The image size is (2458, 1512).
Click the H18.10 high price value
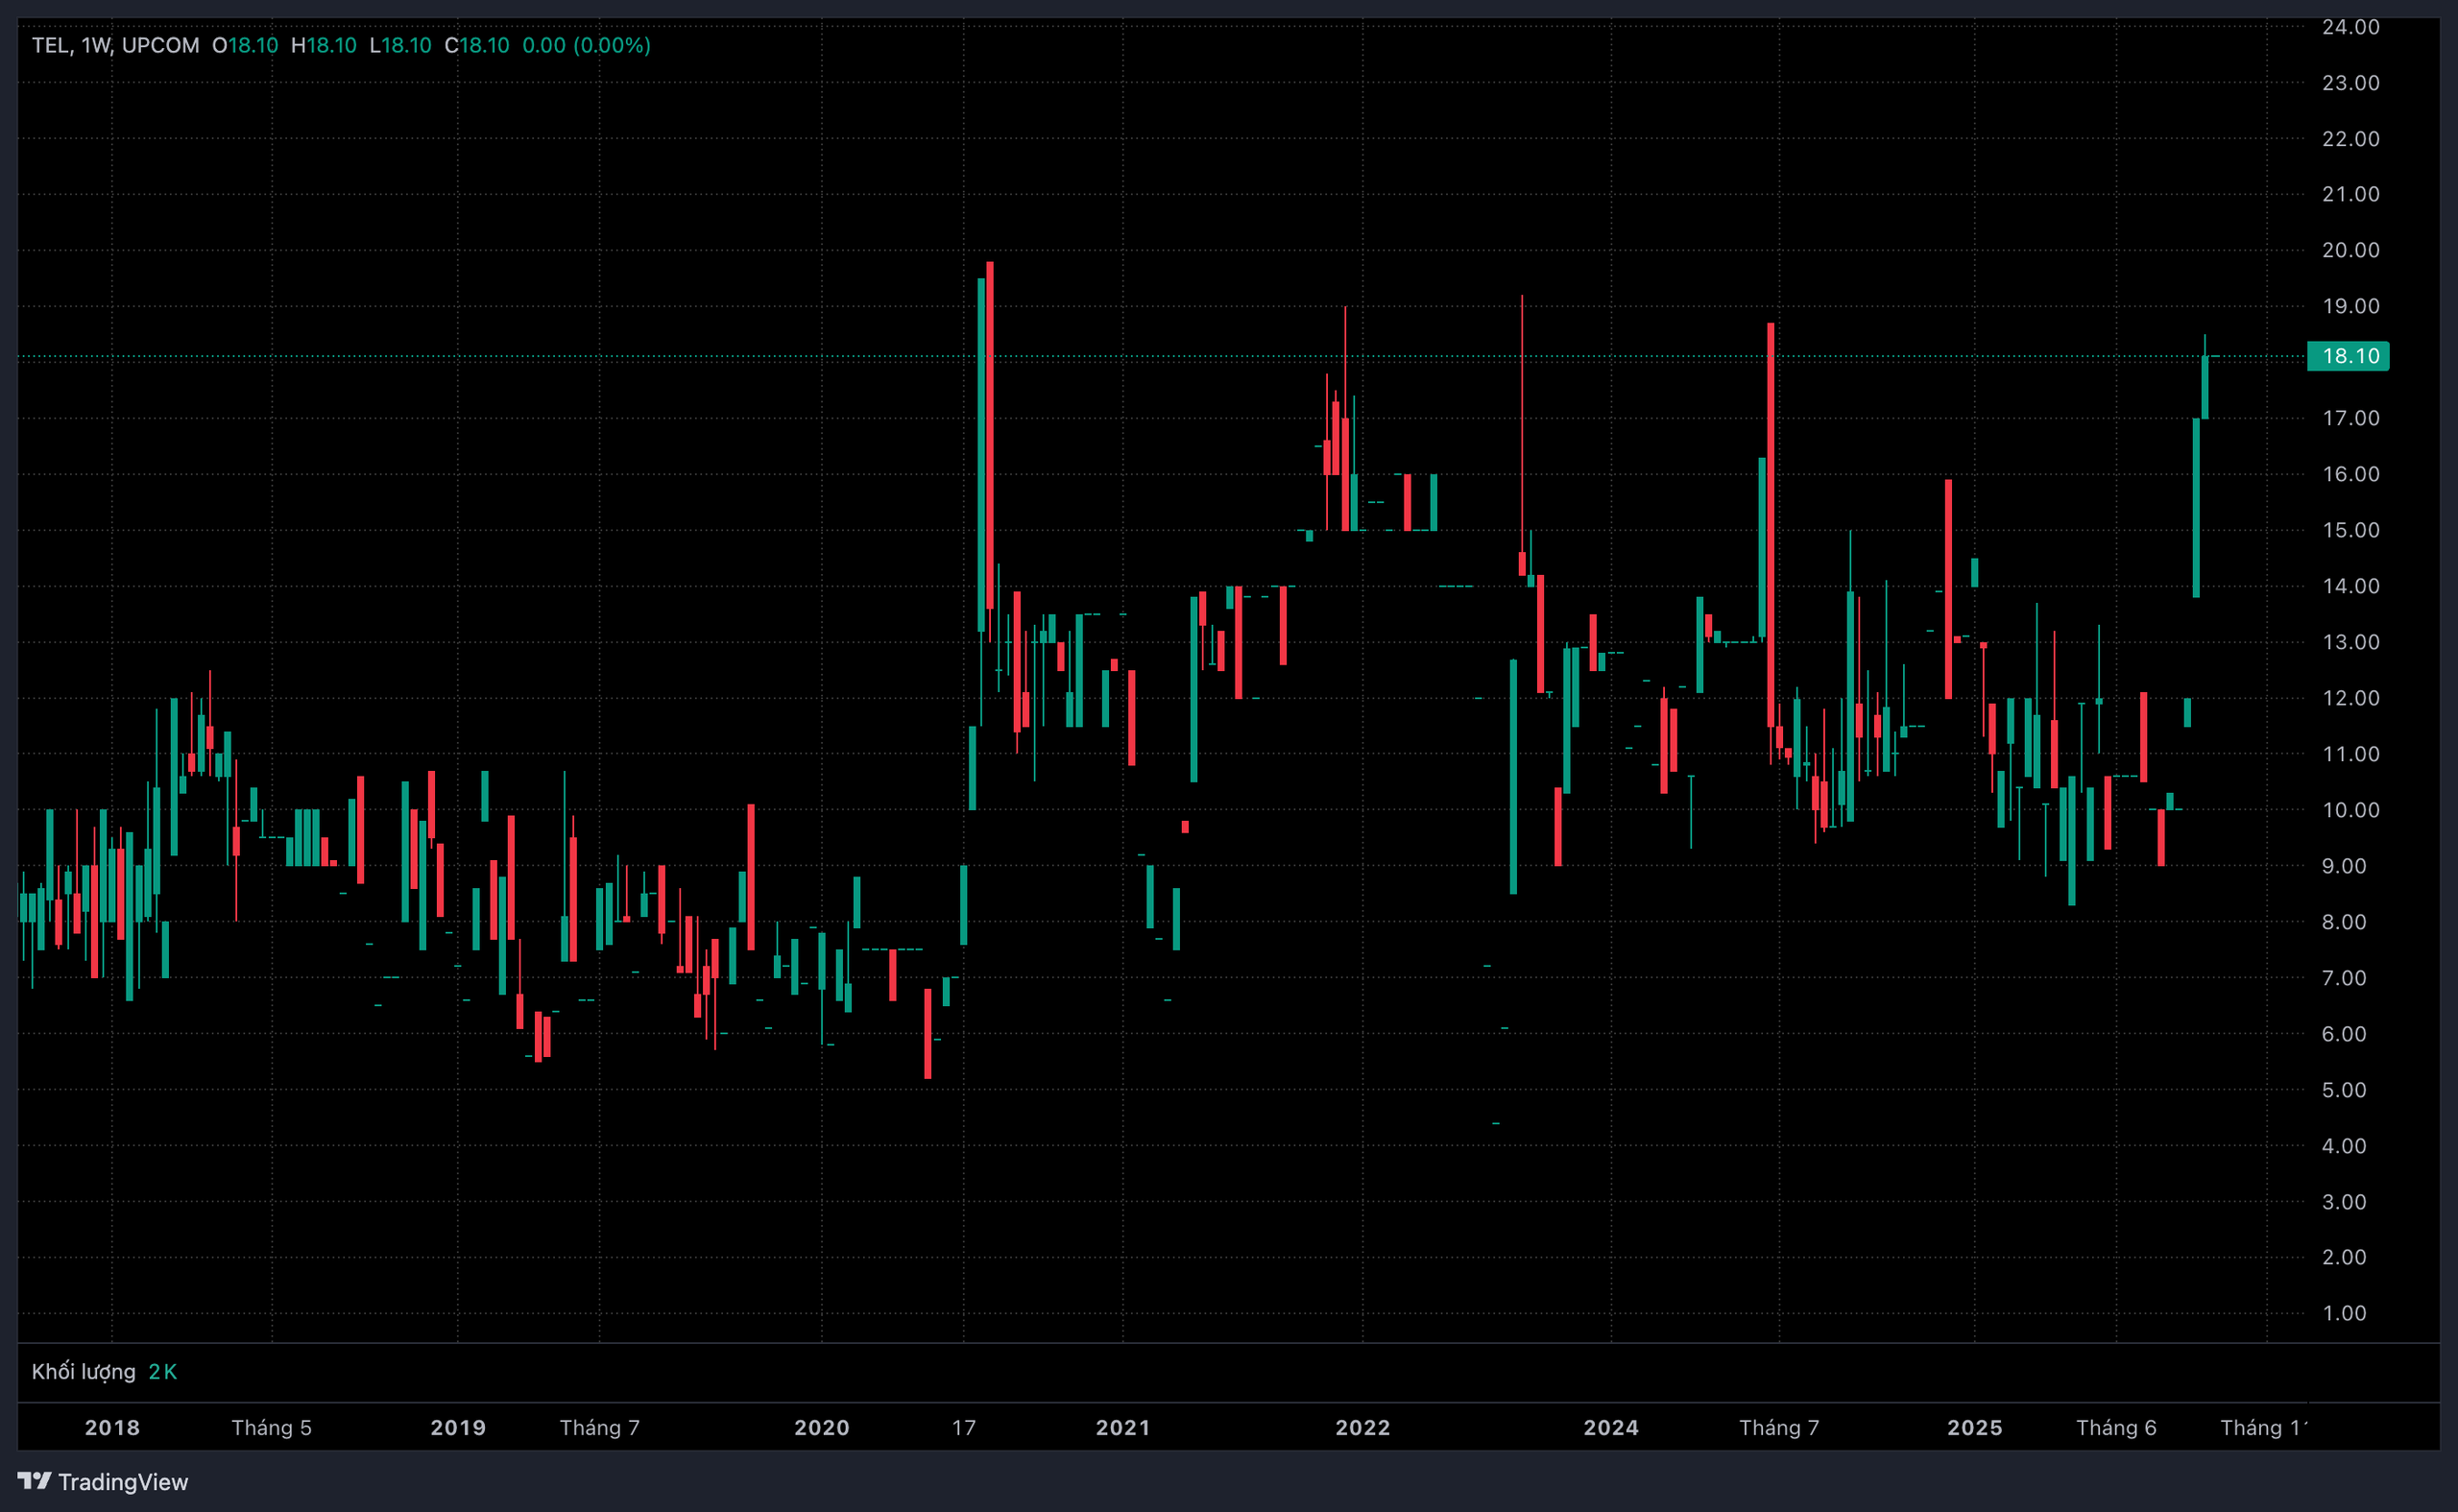[323, 45]
